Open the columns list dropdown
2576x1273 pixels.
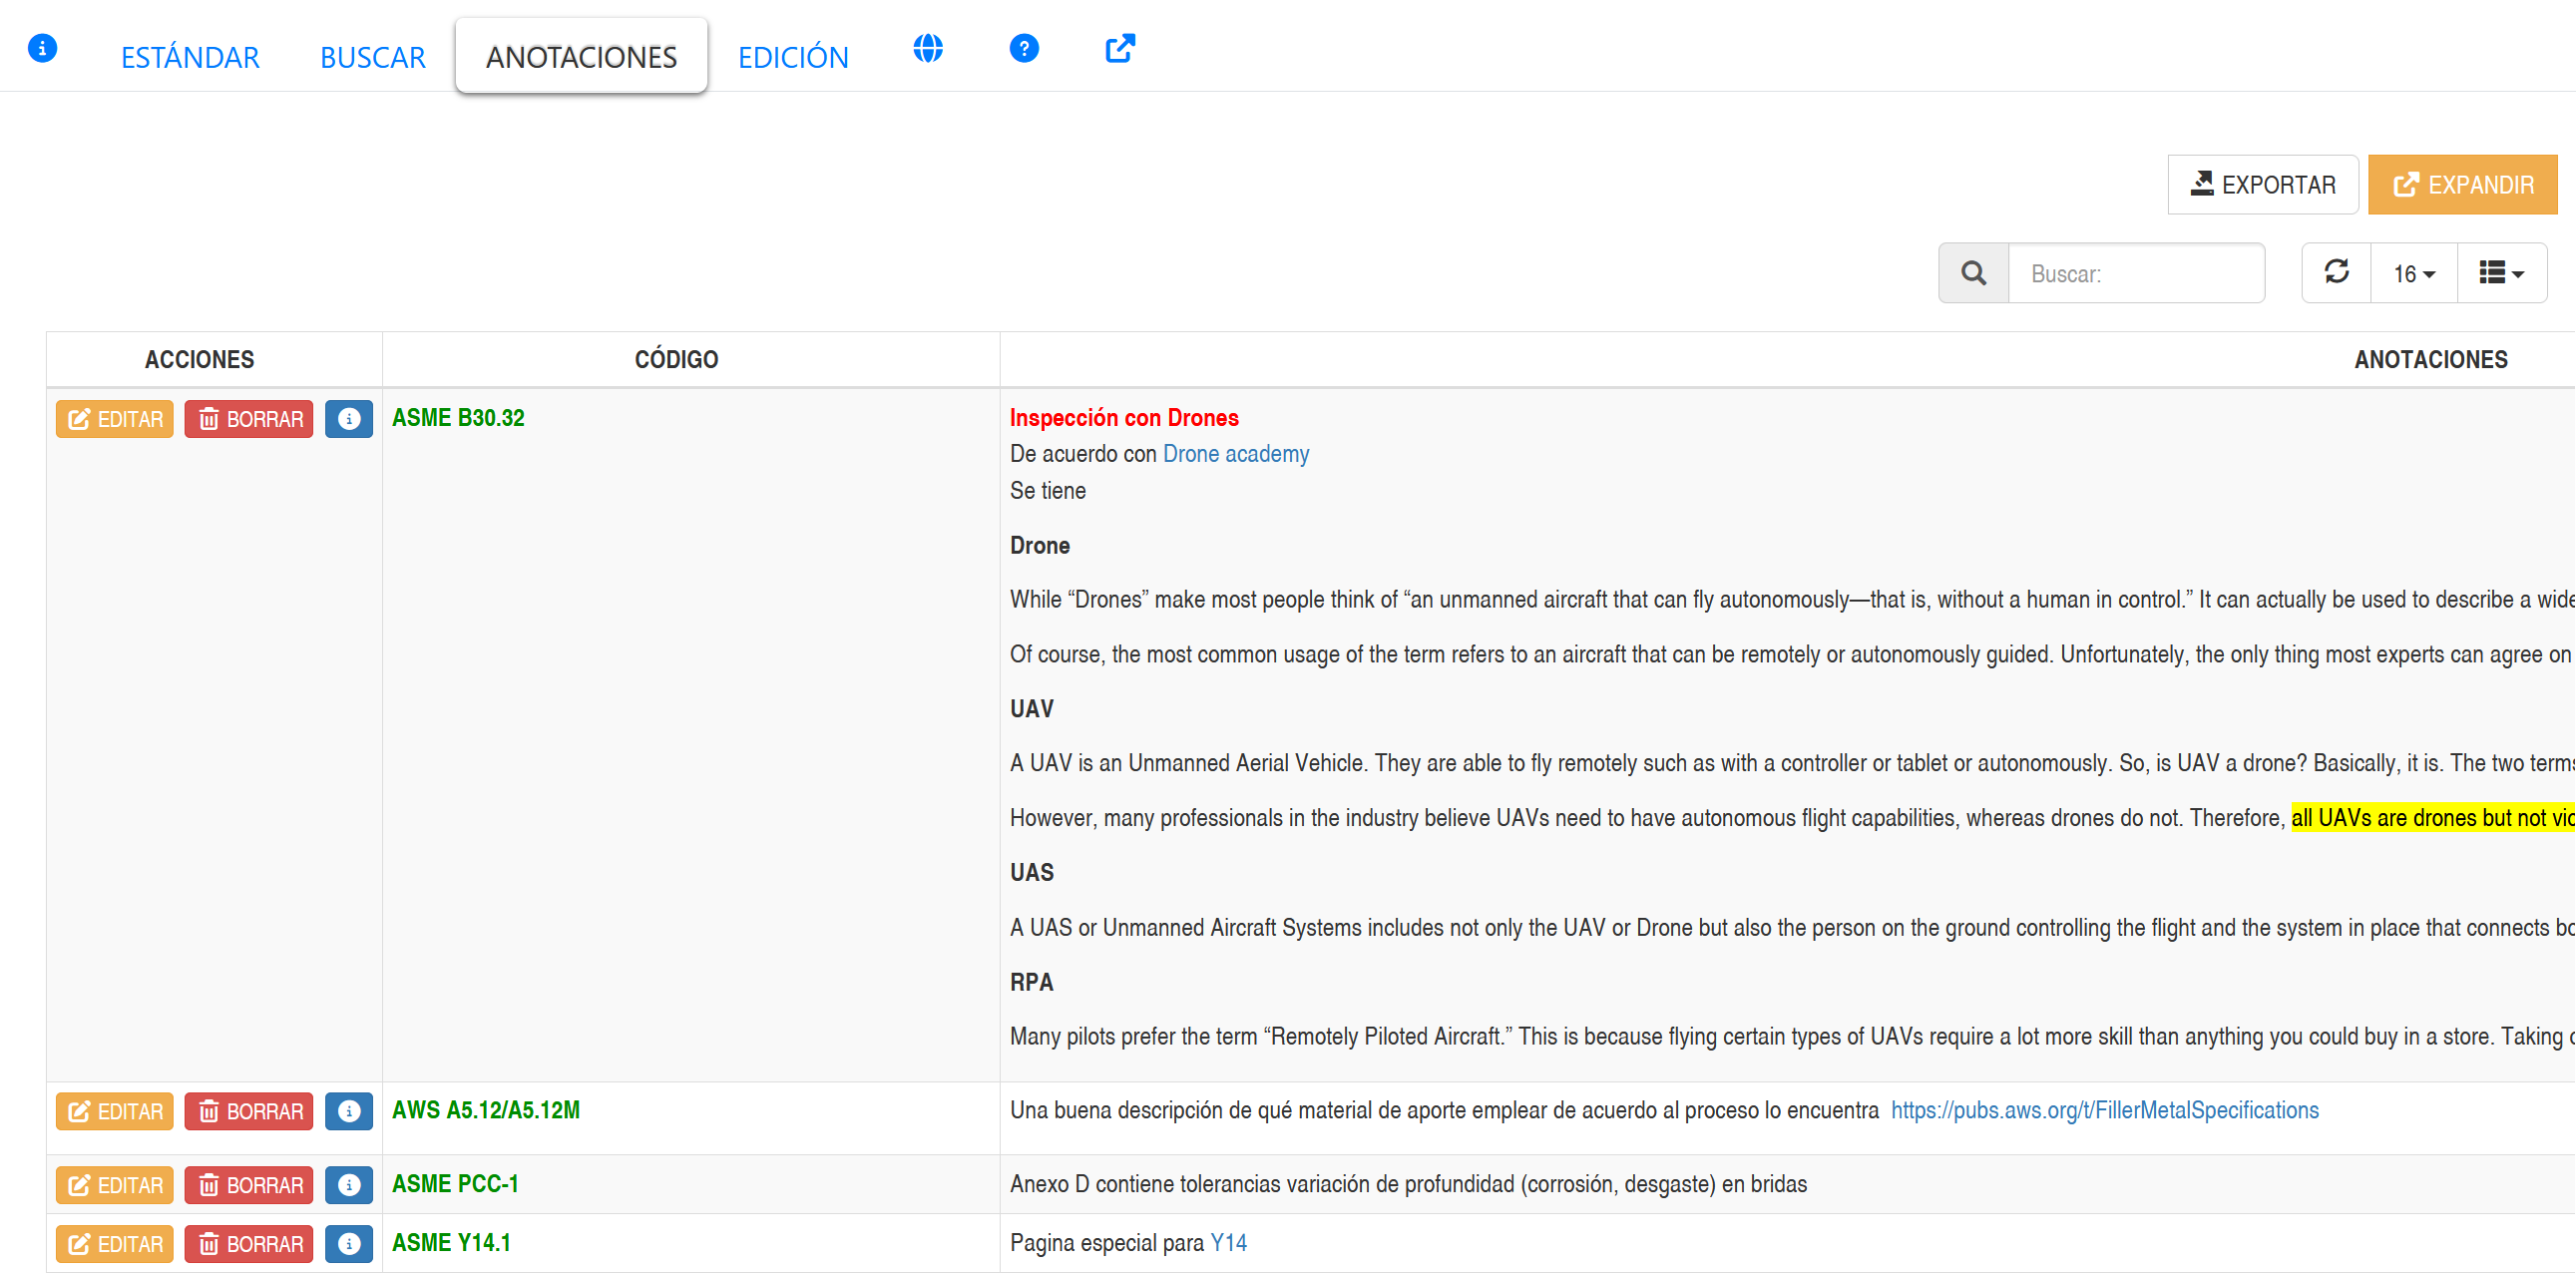coord(2501,273)
